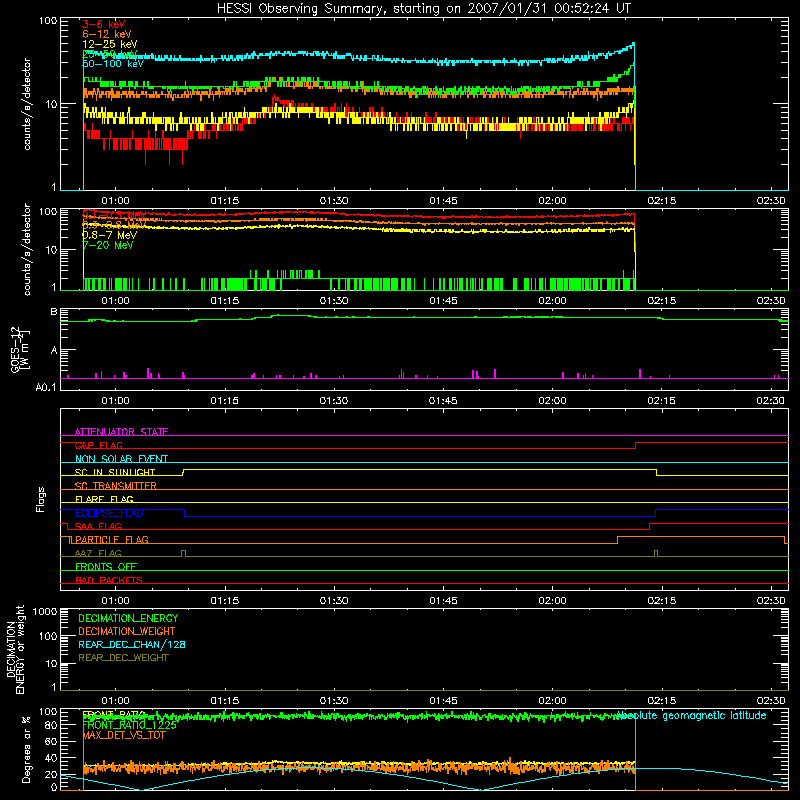
Task: Click the cyan 50-100 keV legend label
Action: 113,64
